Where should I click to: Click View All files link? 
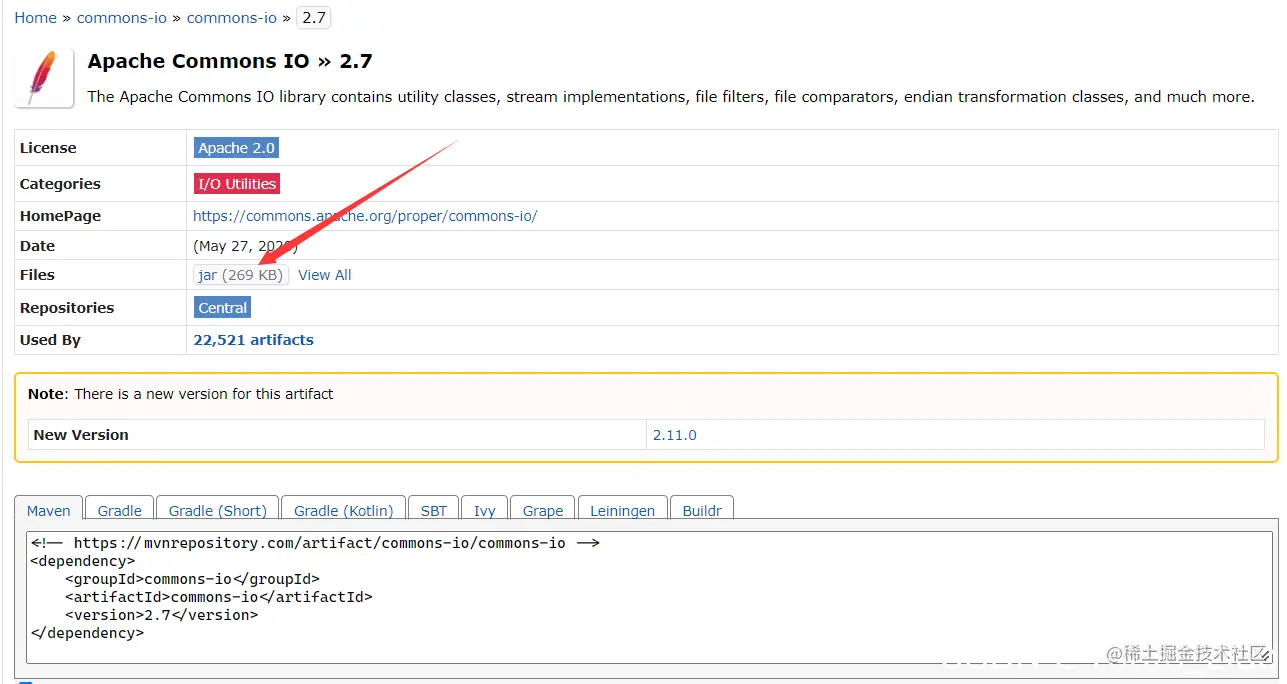(325, 275)
